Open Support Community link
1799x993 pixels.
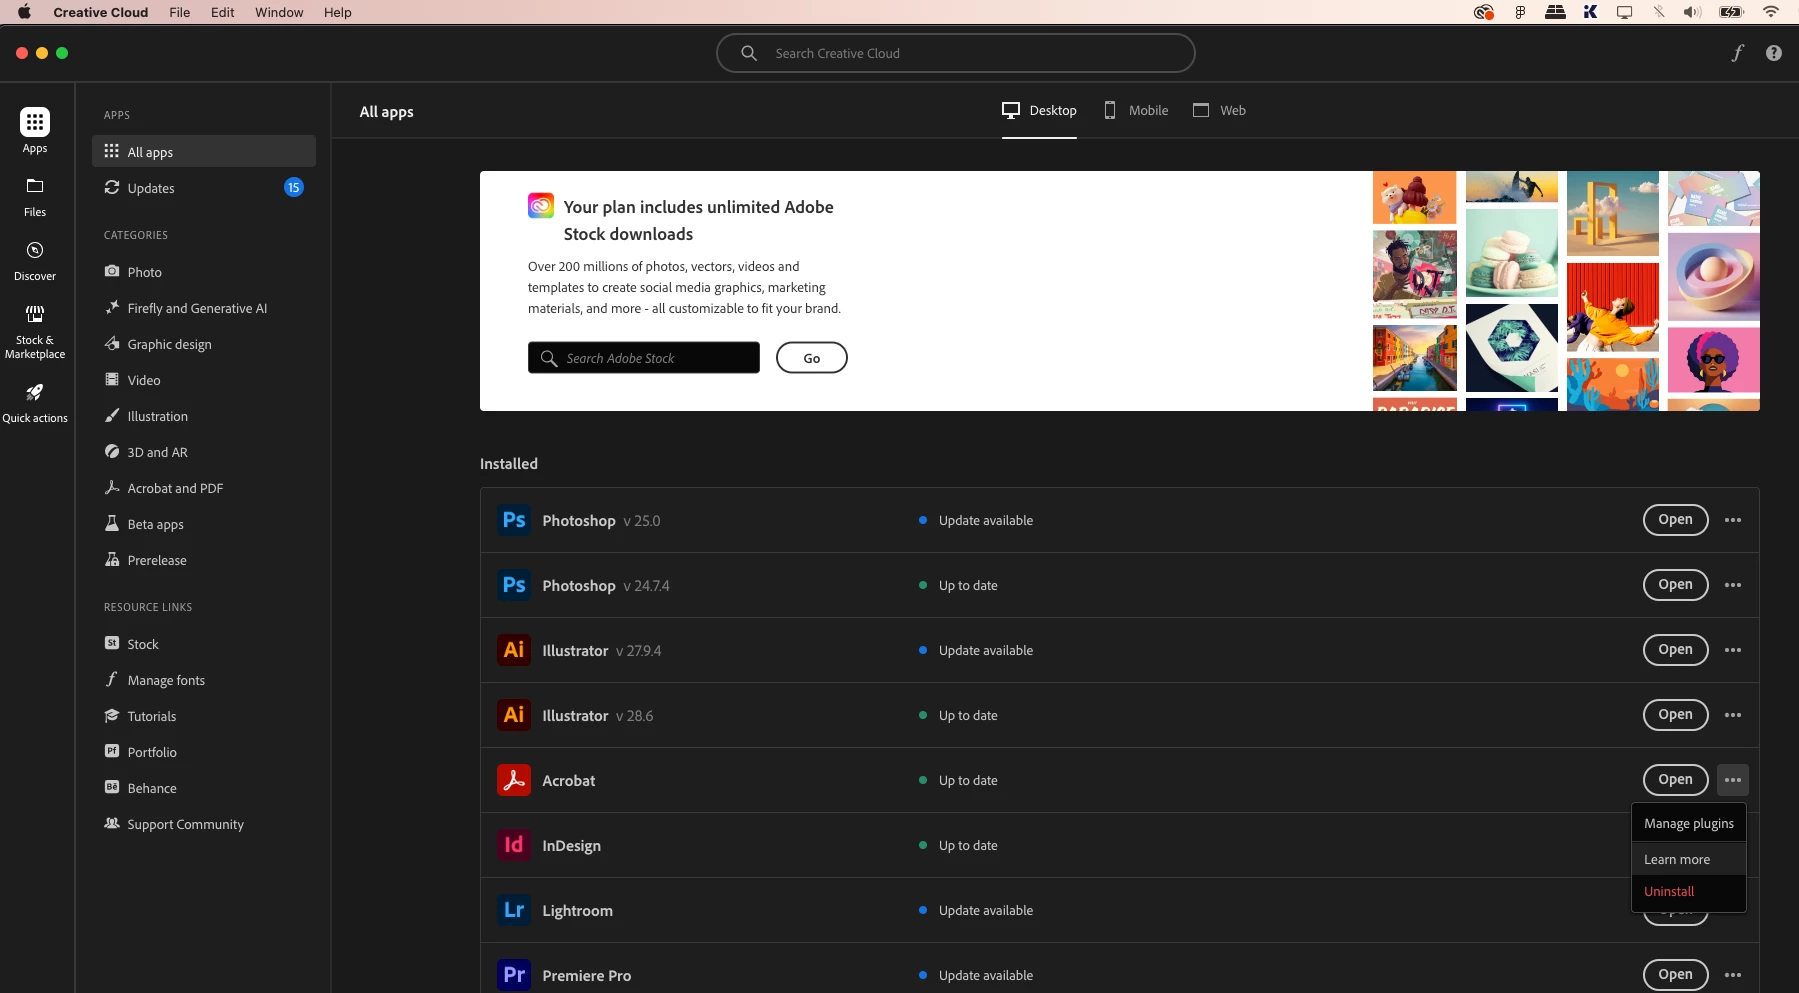[x=204, y=824]
